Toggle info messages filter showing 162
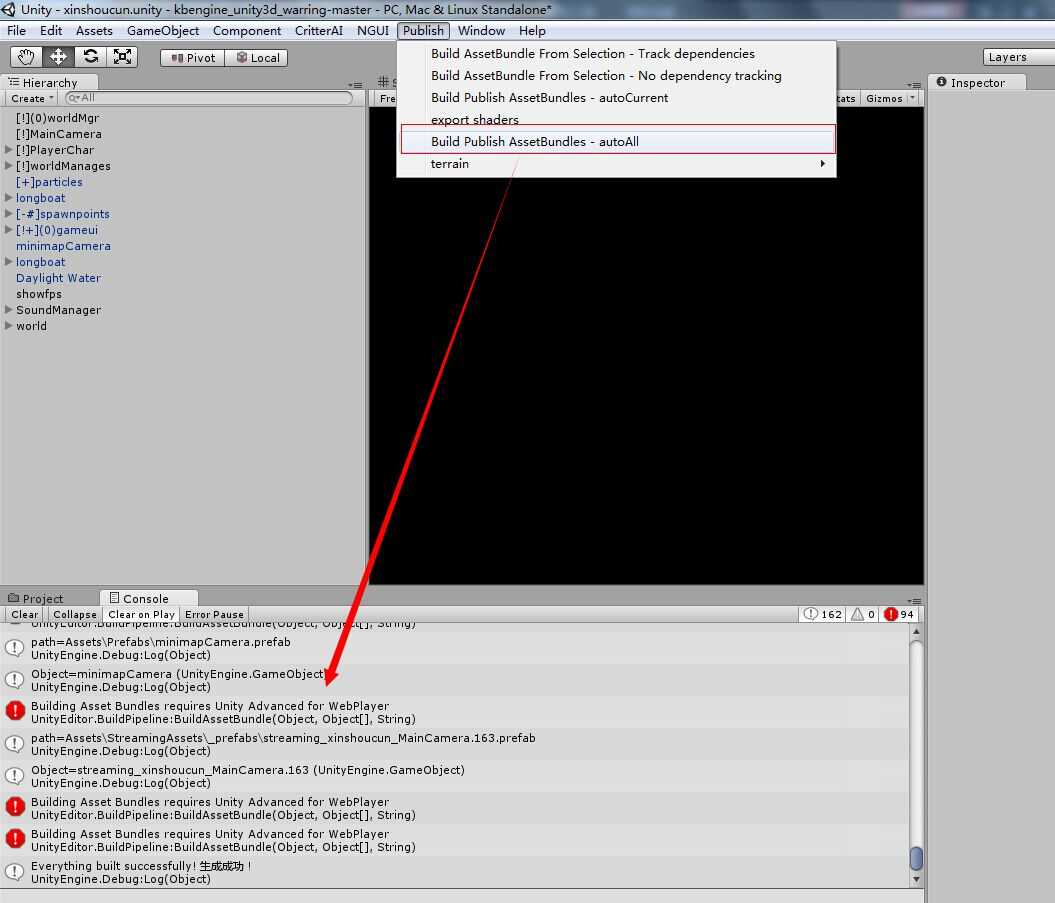The width and height of the screenshot is (1055, 903). tap(822, 614)
